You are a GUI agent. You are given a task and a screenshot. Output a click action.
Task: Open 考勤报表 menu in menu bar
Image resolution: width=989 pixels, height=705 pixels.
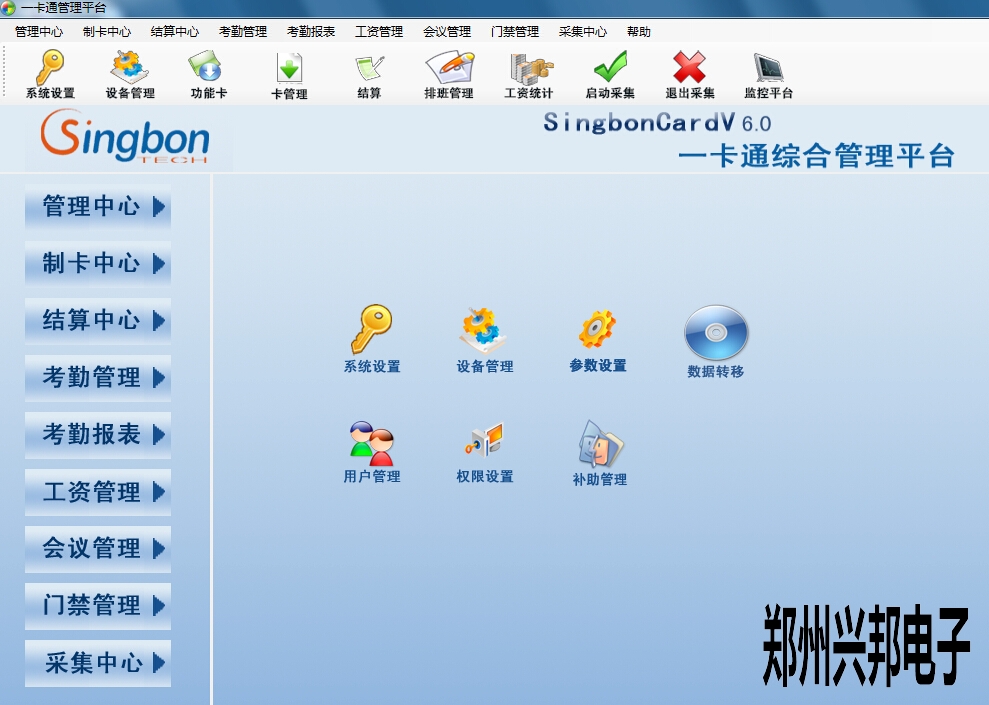coord(311,32)
